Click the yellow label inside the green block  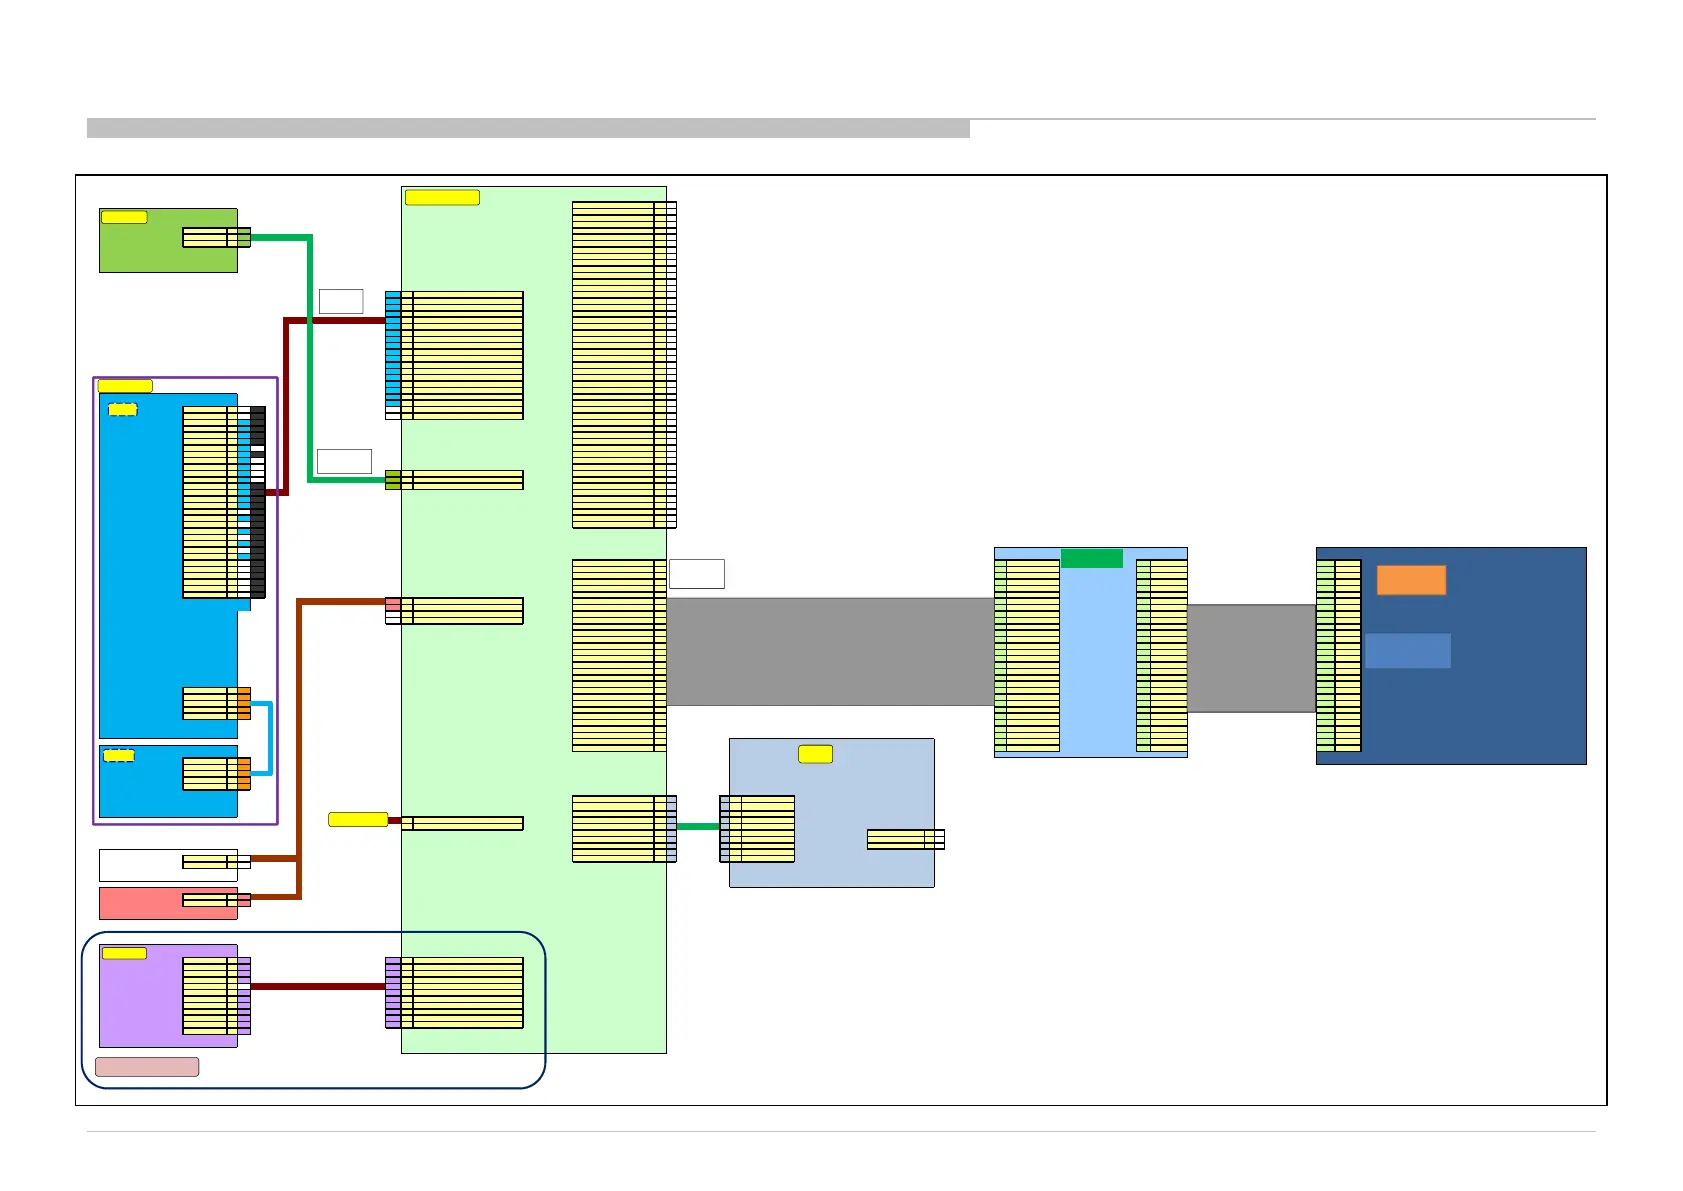[124, 217]
